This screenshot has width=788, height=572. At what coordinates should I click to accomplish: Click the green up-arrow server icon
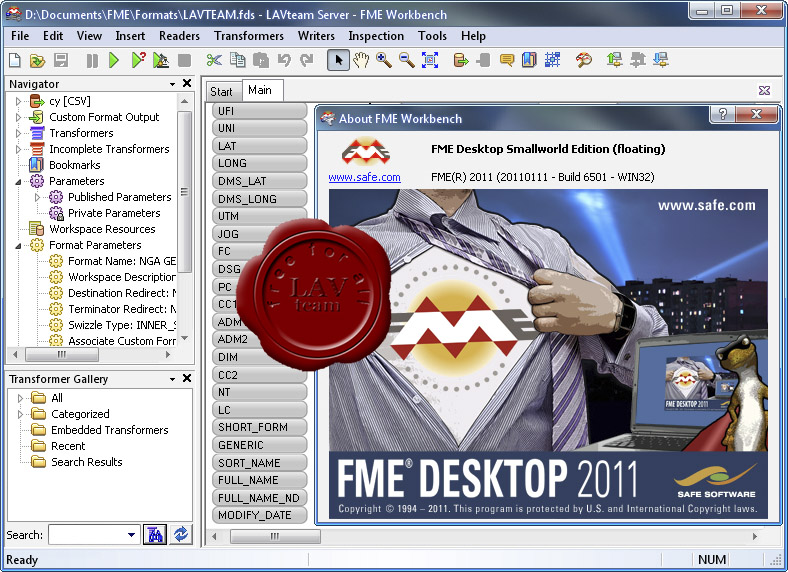614,60
